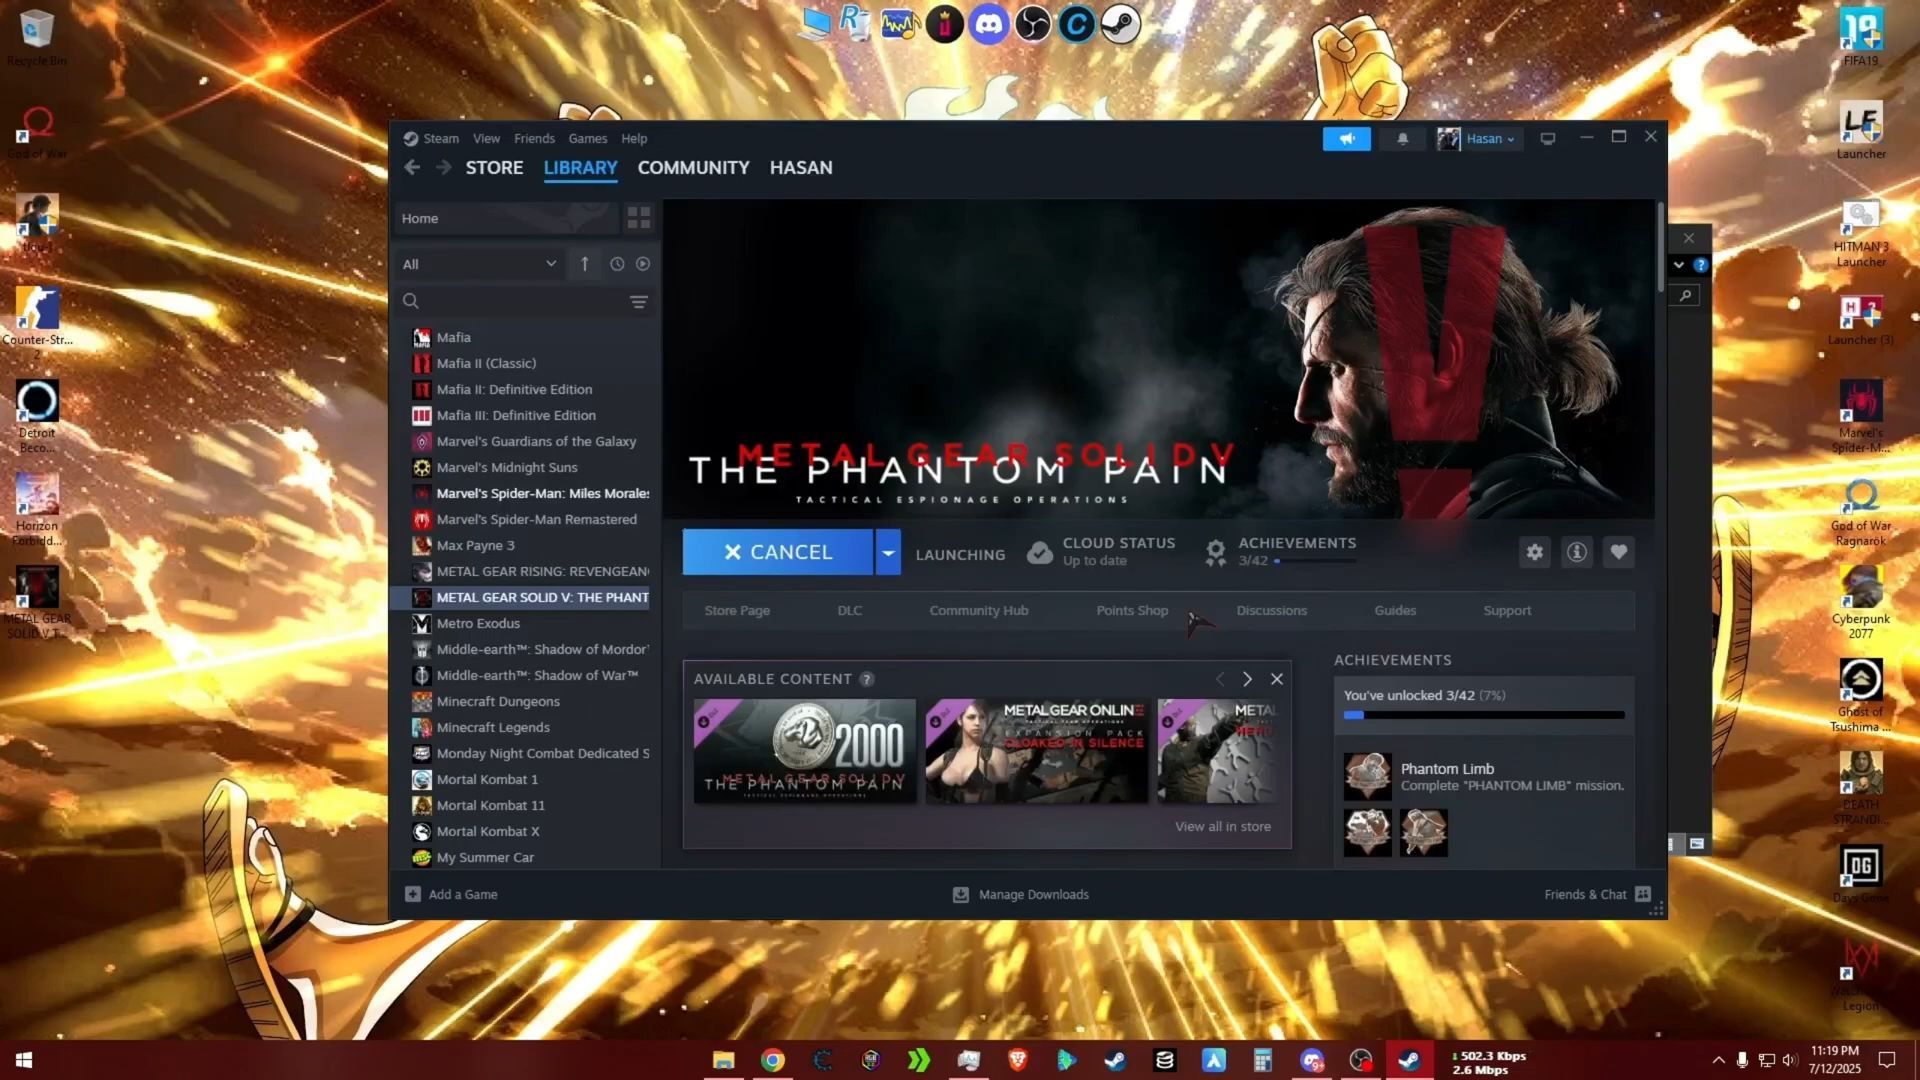Open the Games menu
Viewport: 1920px width, 1080px height.
click(587, 139)
